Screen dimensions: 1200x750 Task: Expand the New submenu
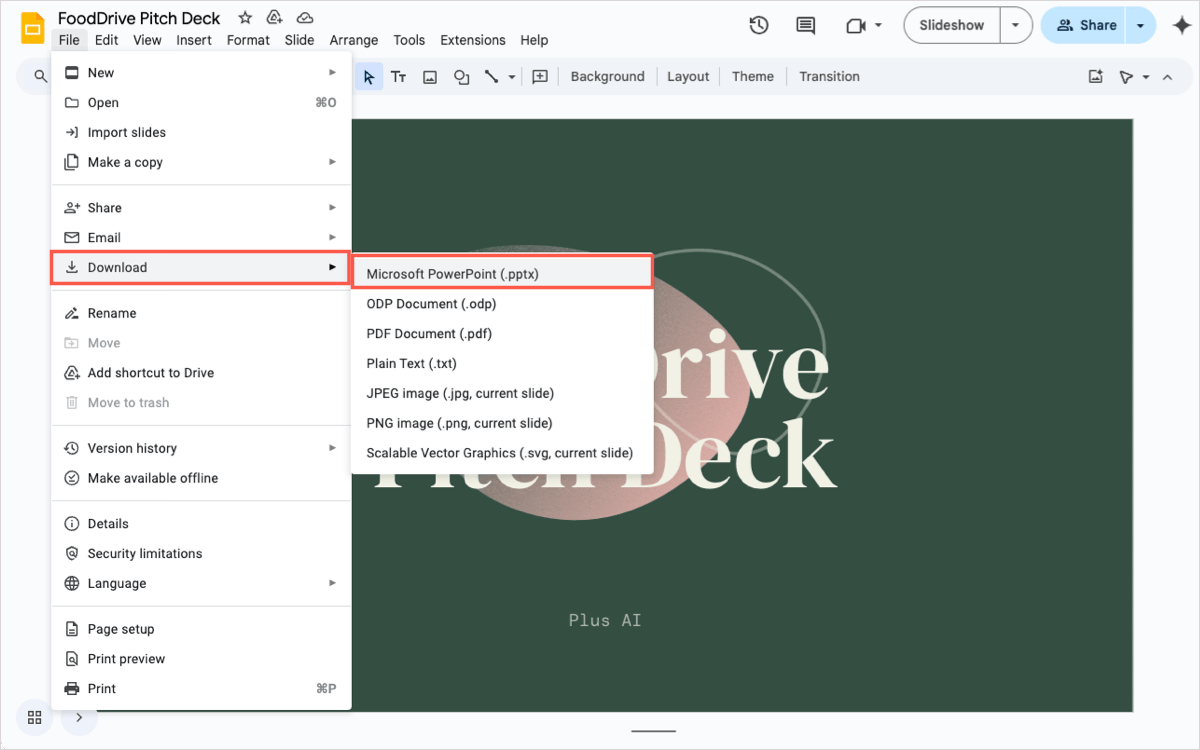coord(332,73)
